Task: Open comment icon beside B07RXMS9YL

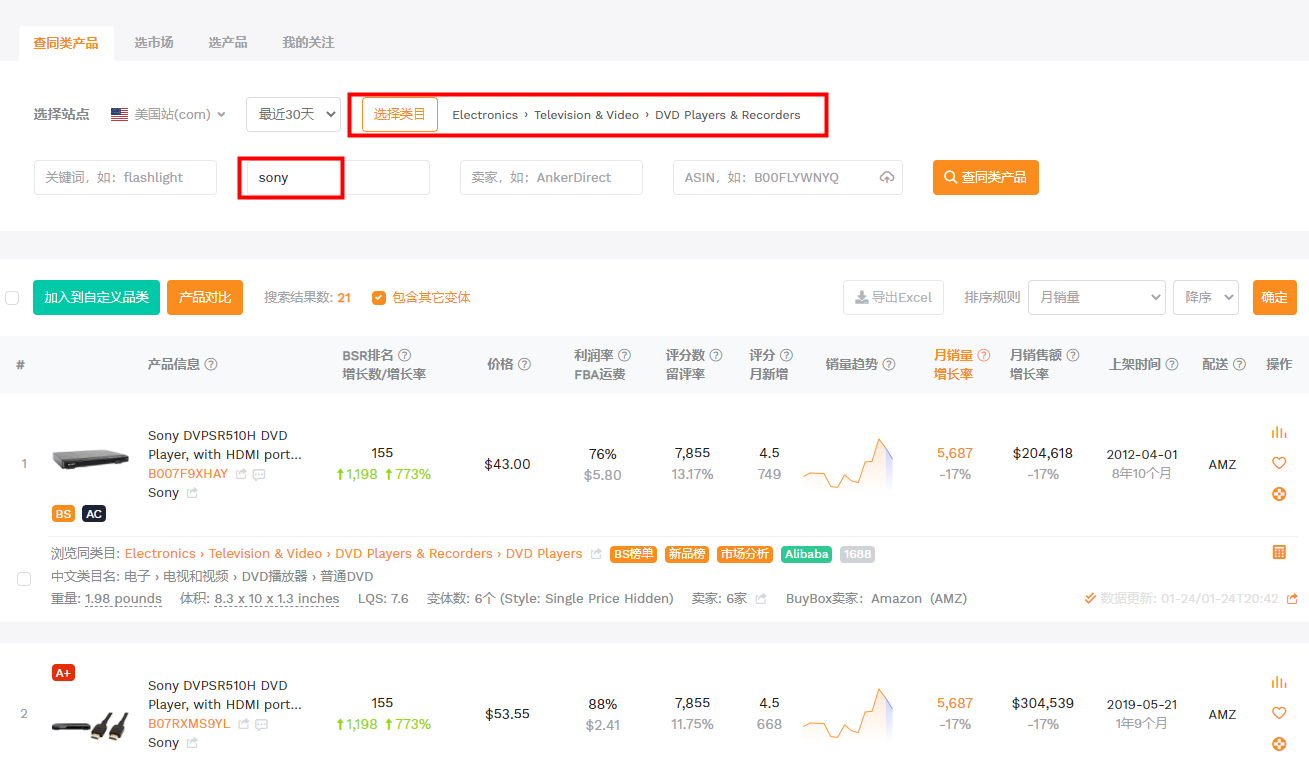Action: pyautogui.click(x=261, y=724)
